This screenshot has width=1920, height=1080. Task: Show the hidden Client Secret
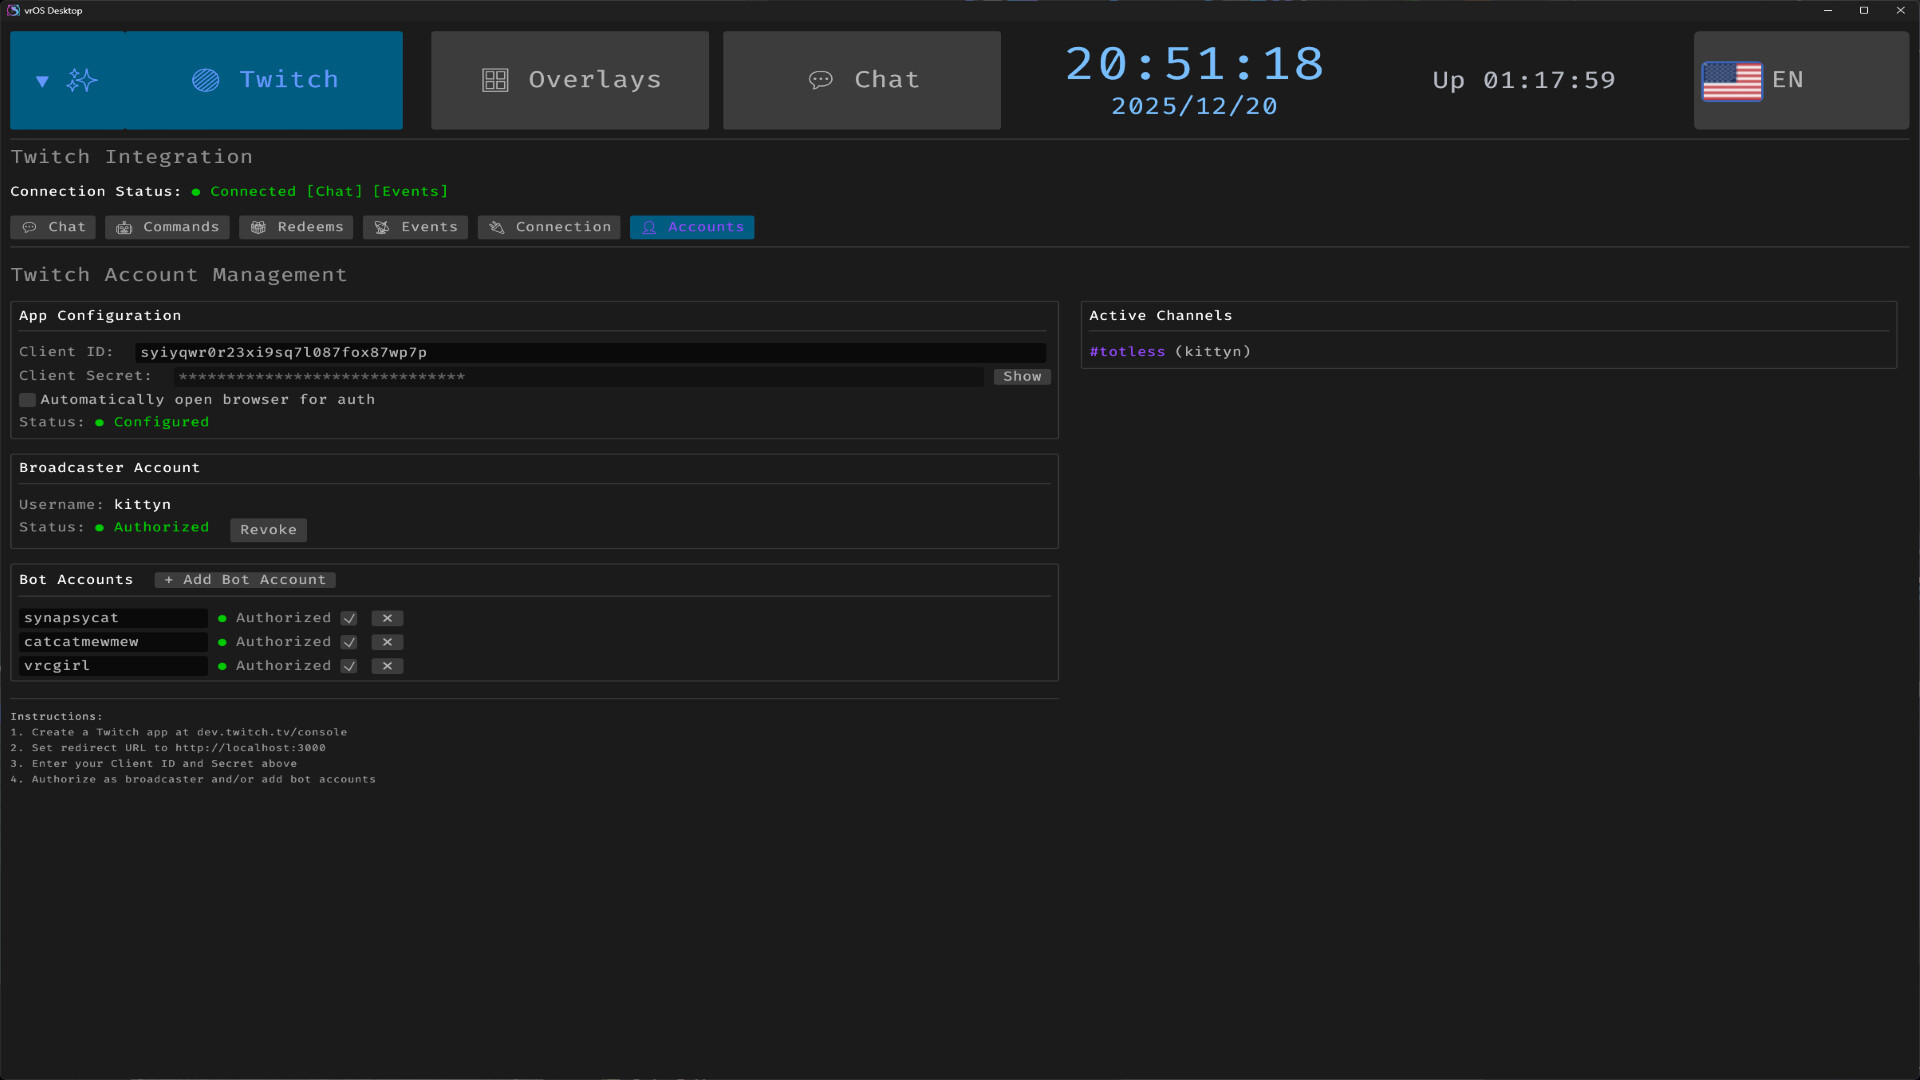(x=1021, y=377)
